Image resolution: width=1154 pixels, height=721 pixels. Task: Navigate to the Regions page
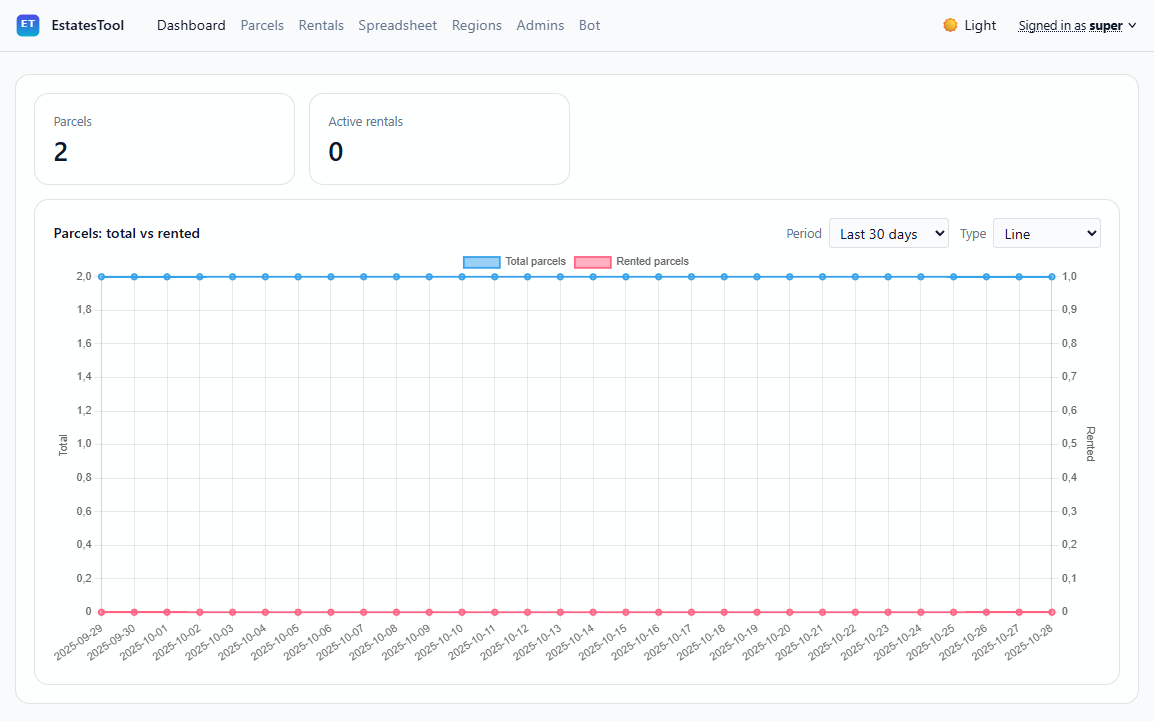coord(477,25)
